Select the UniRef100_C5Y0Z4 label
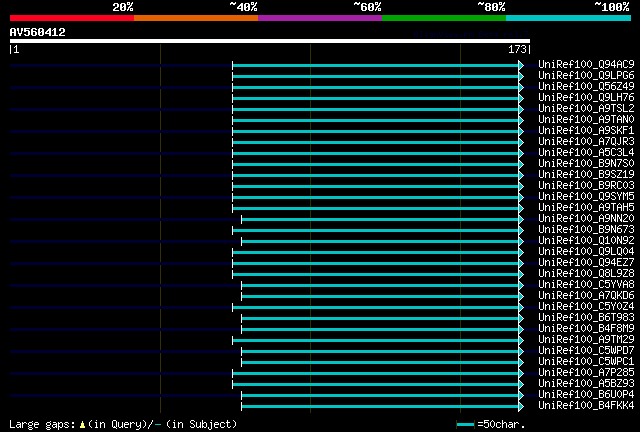Image resolution: width=640 pixels, height=432 pixels. pyautogui.click(x=586, y=307)
